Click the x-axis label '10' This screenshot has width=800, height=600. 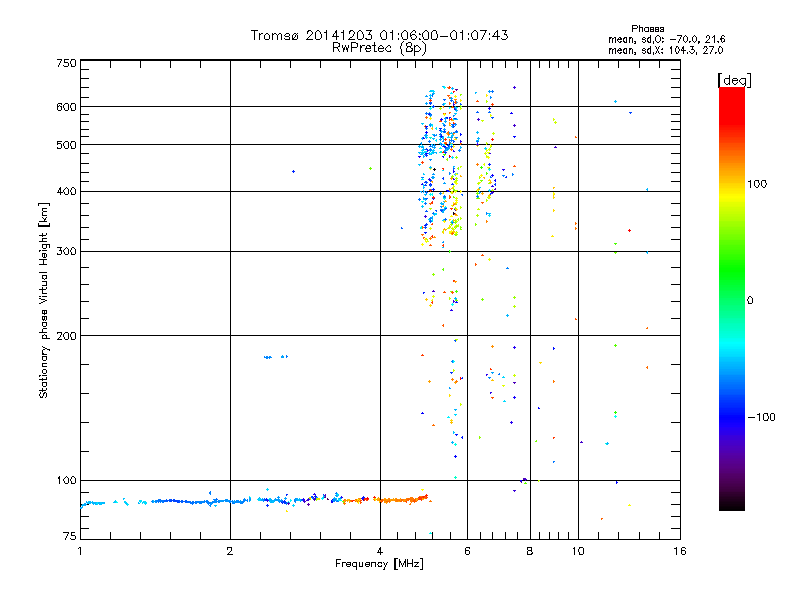pos(578,551)
